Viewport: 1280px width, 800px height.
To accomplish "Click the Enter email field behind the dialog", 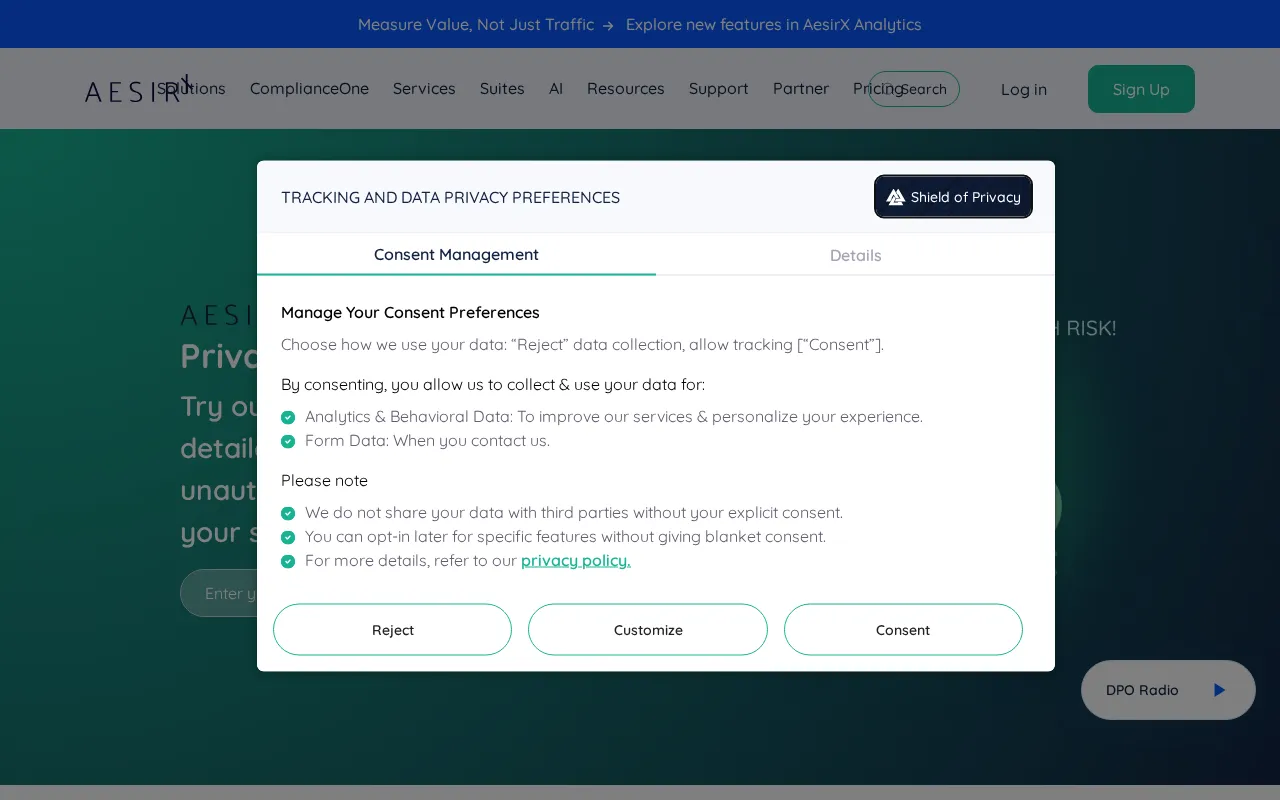I will (x=219, y=593).
